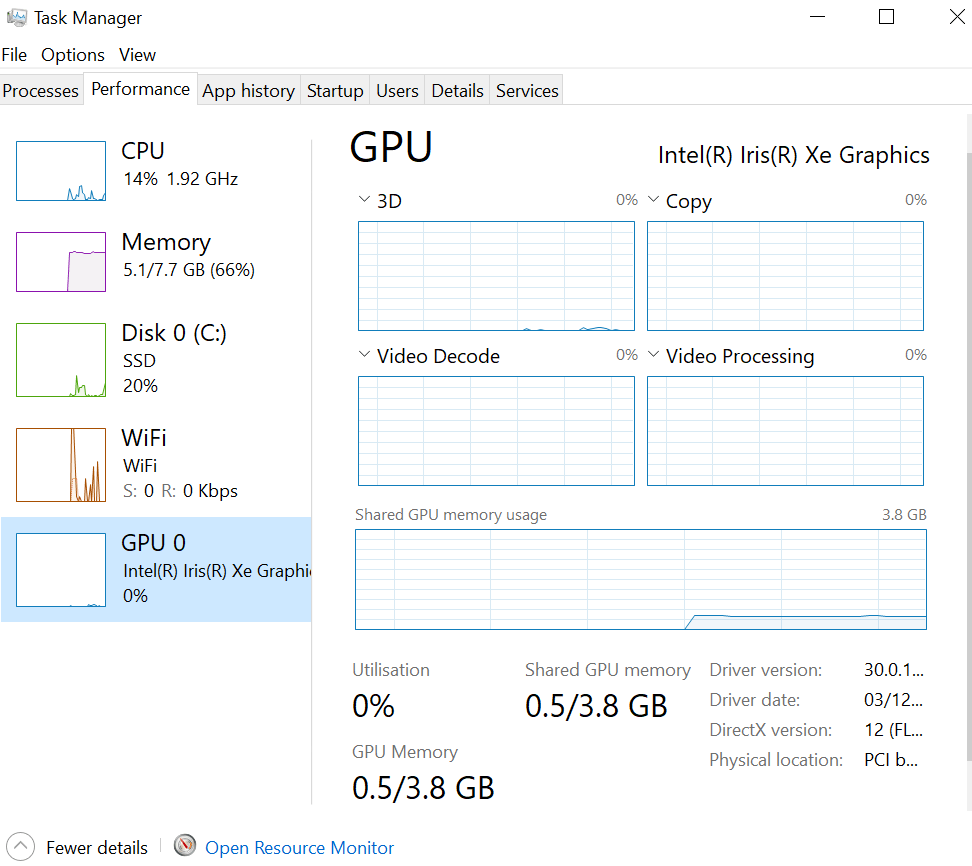Open the View menu

coord(137,55)
